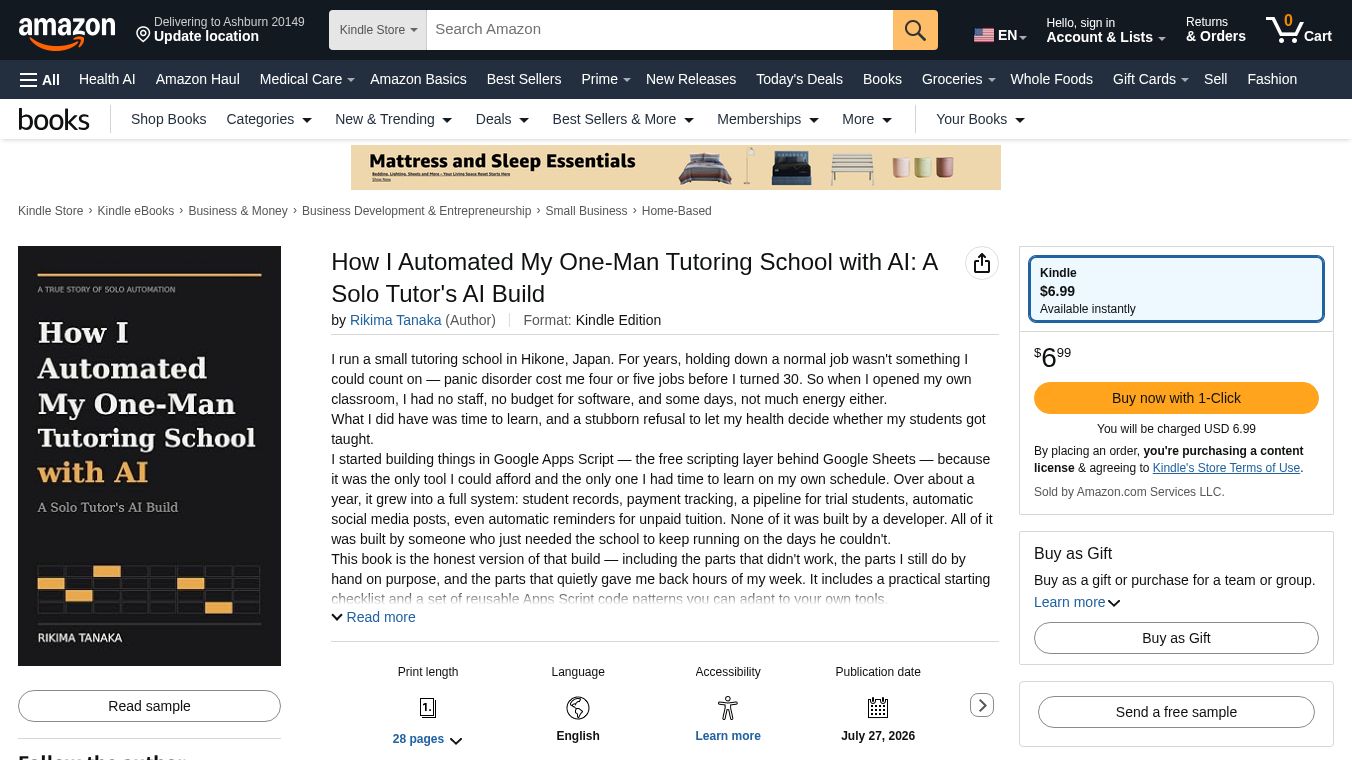Click Accessibility Learn more link
The width and height of the screenshot is (1352, 760).
coord(728,736)
